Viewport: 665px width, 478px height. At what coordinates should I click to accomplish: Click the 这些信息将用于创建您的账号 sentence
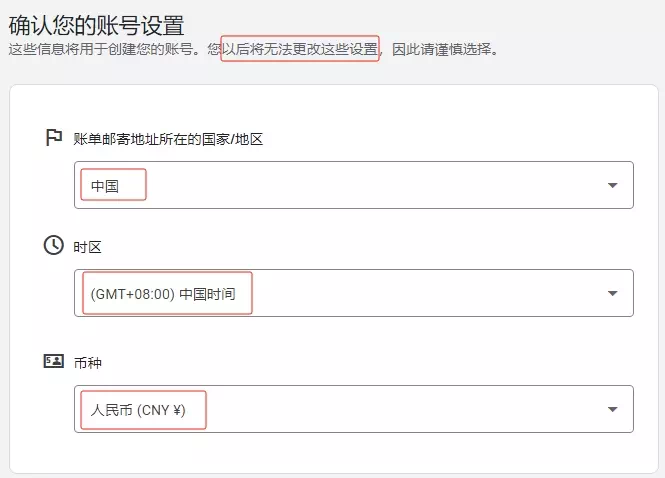pos(110,48)
